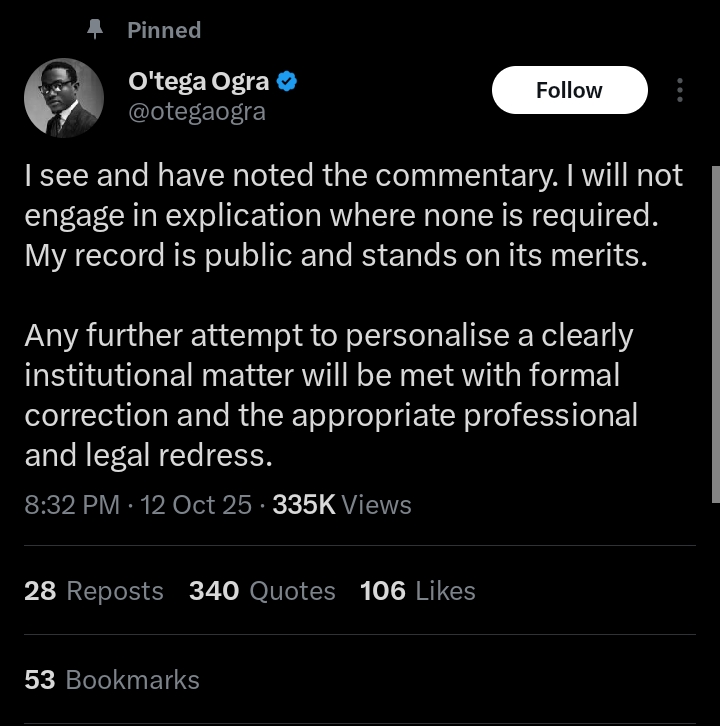Show the 28 Reposts list
720x726 pixels.
93,591
